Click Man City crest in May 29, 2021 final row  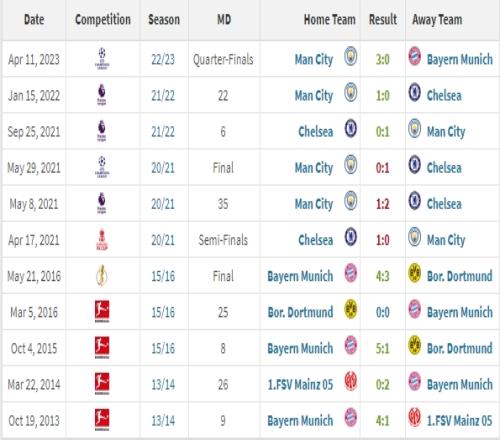[x=351, y=164]
